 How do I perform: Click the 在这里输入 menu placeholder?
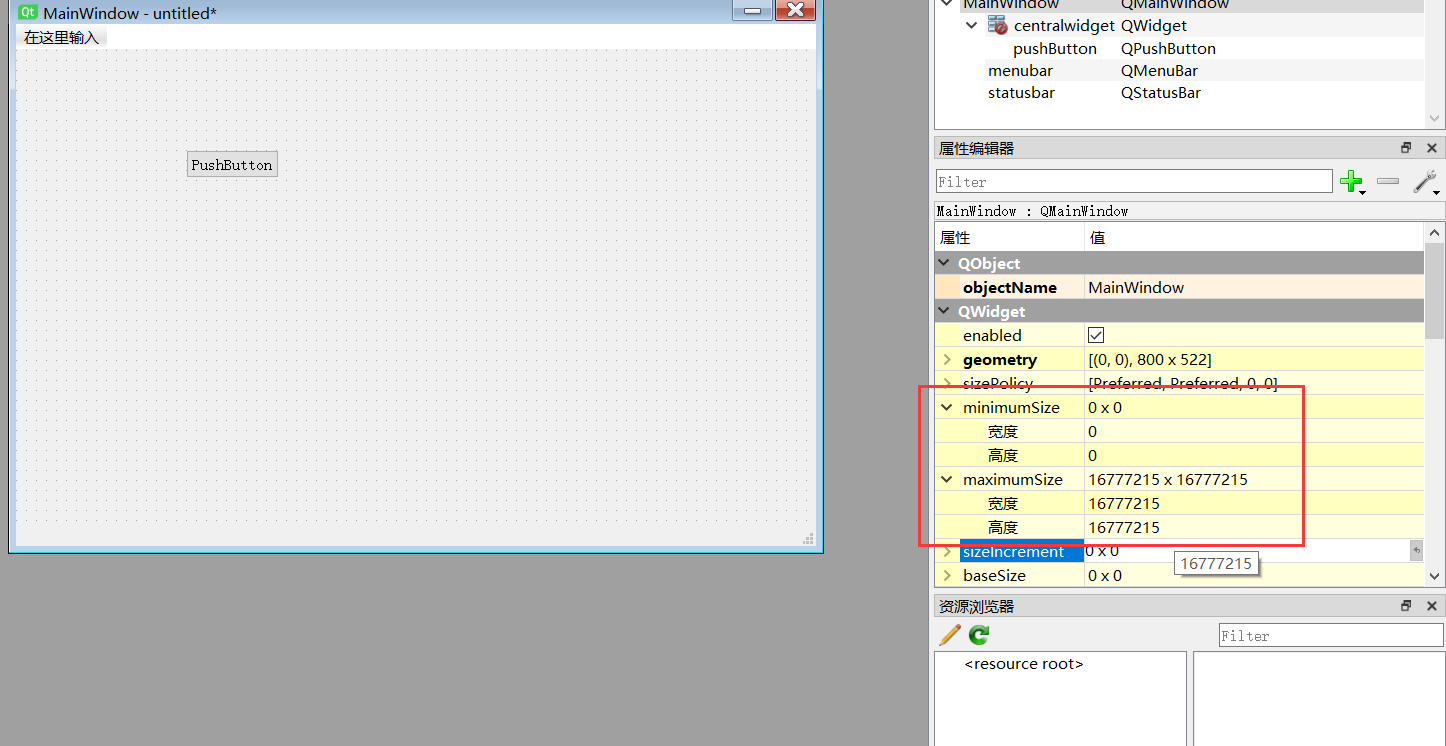tap(62, 37)
